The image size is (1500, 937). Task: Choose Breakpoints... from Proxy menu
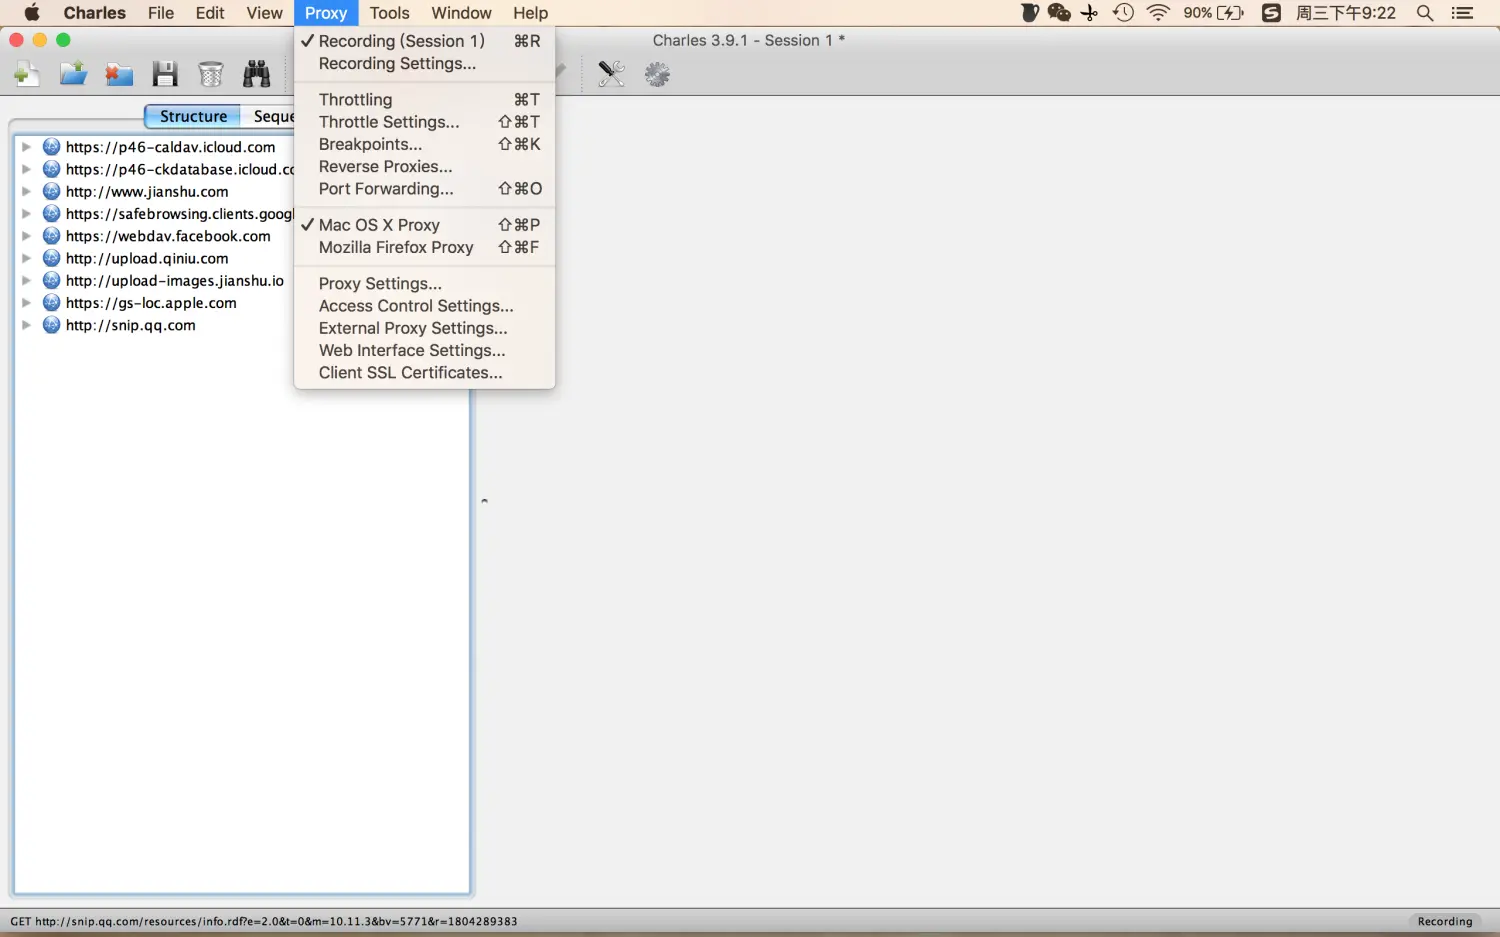tap(425, 144)
